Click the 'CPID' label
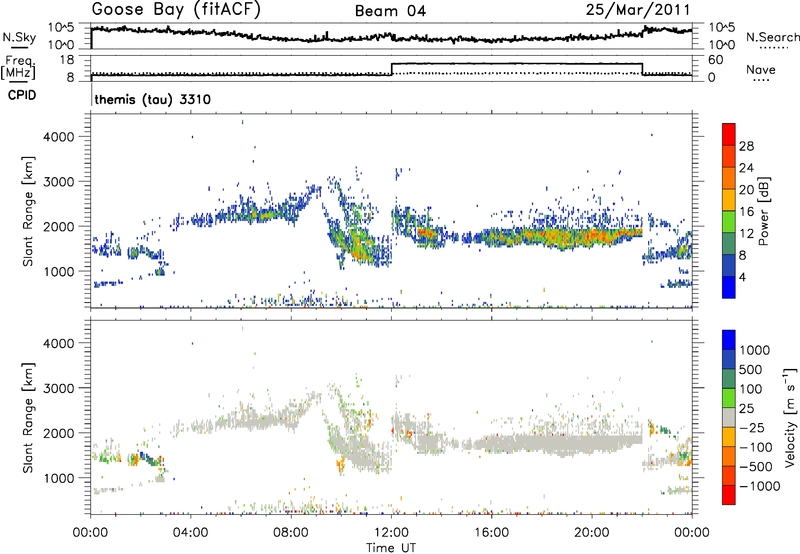Image resolution: width=800 pixels, height=554 pixels. tap(22, 95)
